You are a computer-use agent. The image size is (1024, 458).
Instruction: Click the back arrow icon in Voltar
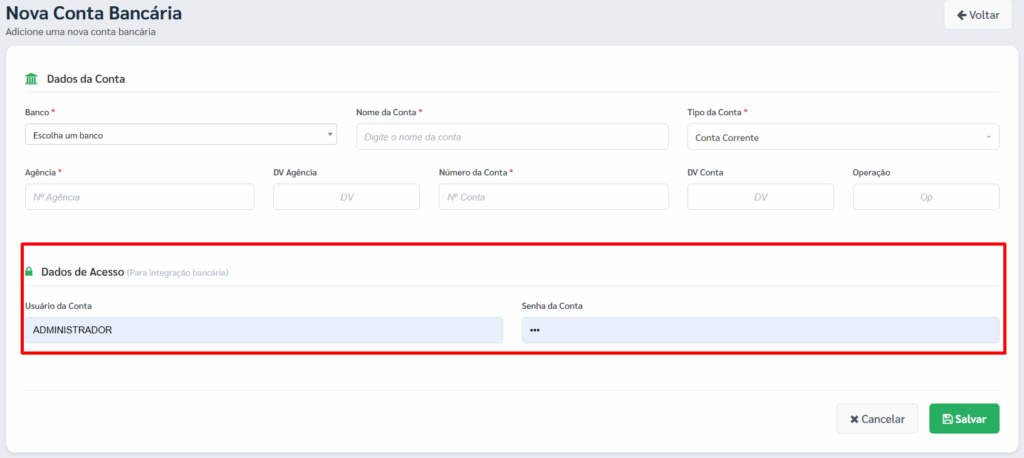coord(962,15)
